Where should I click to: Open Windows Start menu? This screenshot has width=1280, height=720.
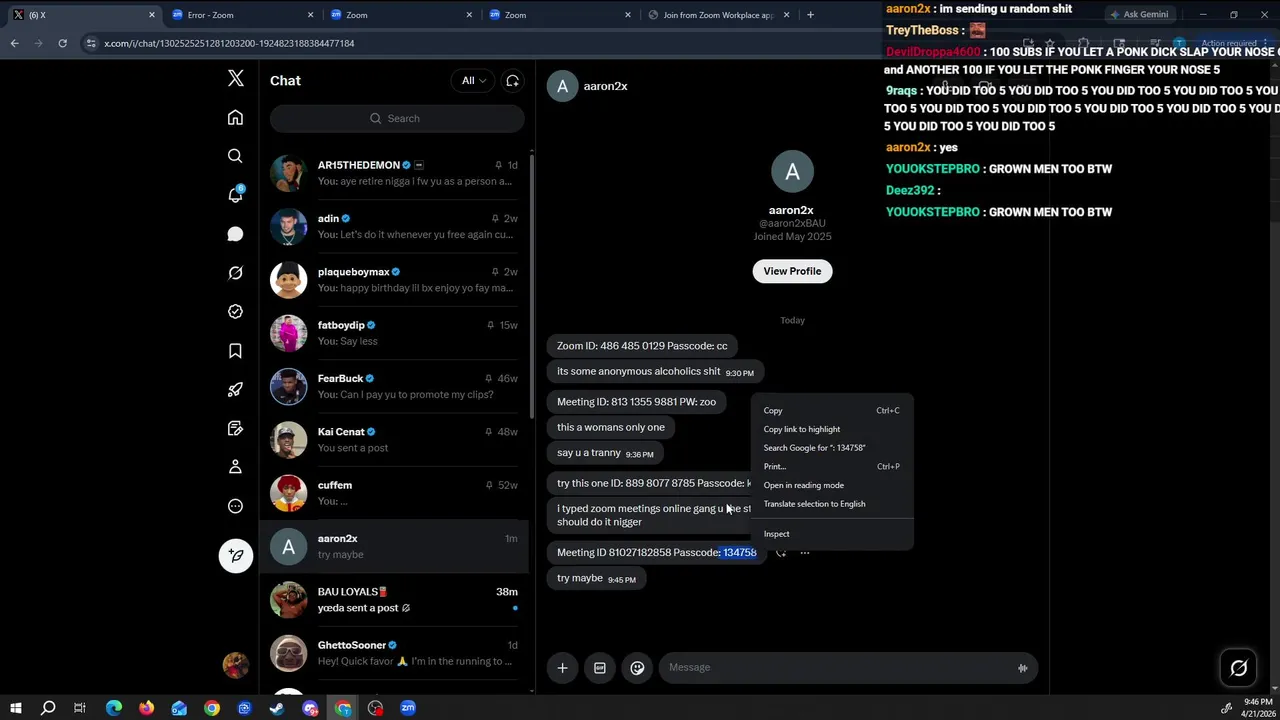point(15,708)
